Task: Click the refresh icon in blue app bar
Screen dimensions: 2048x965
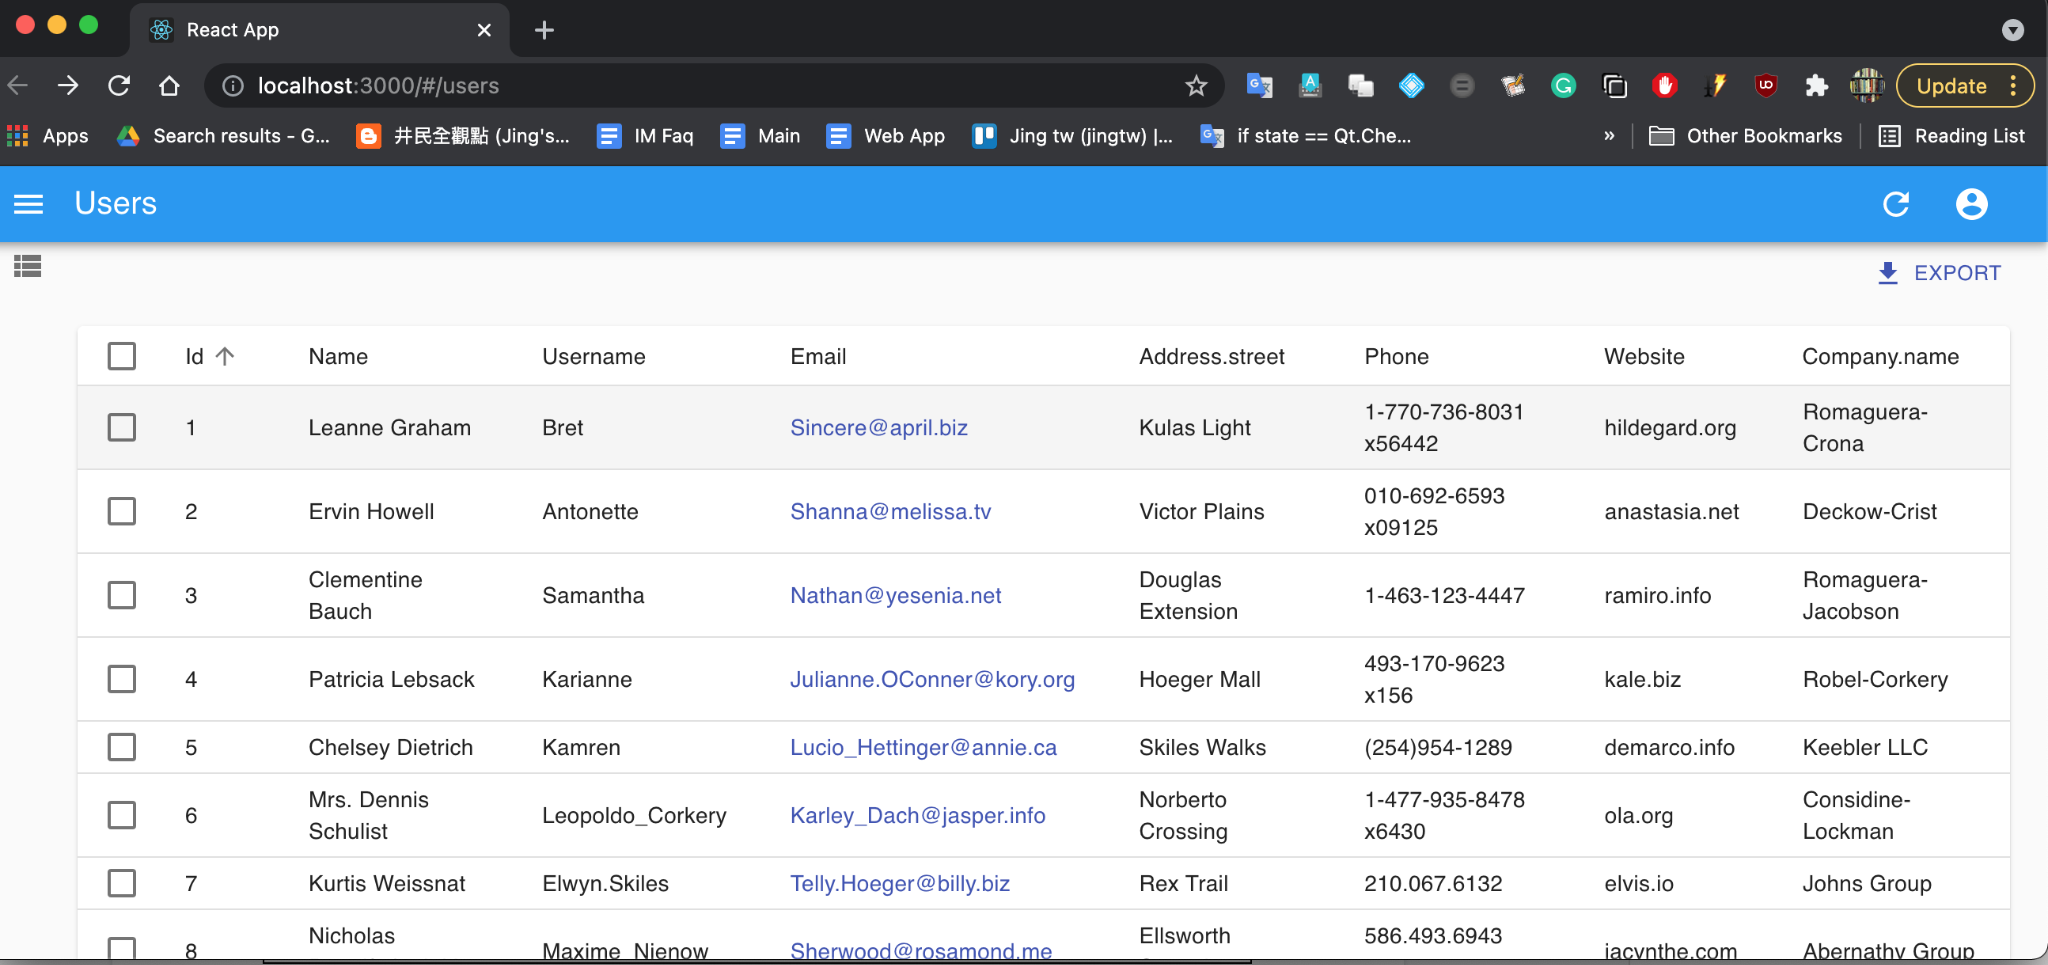Action: pyautogui.click(x=1896, y=204)
